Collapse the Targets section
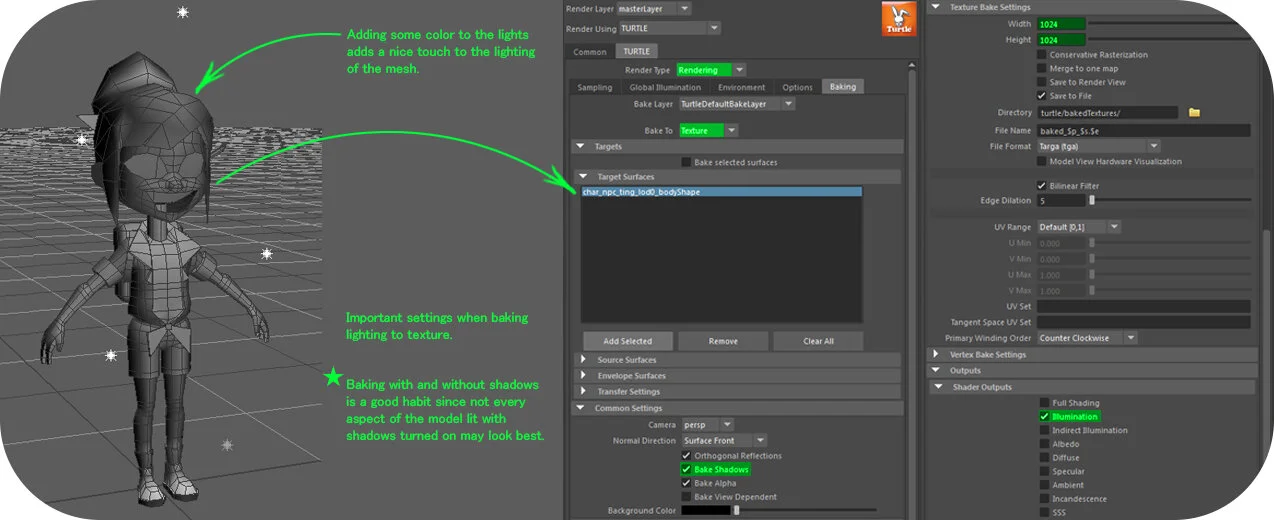 (x=581, y=146)
